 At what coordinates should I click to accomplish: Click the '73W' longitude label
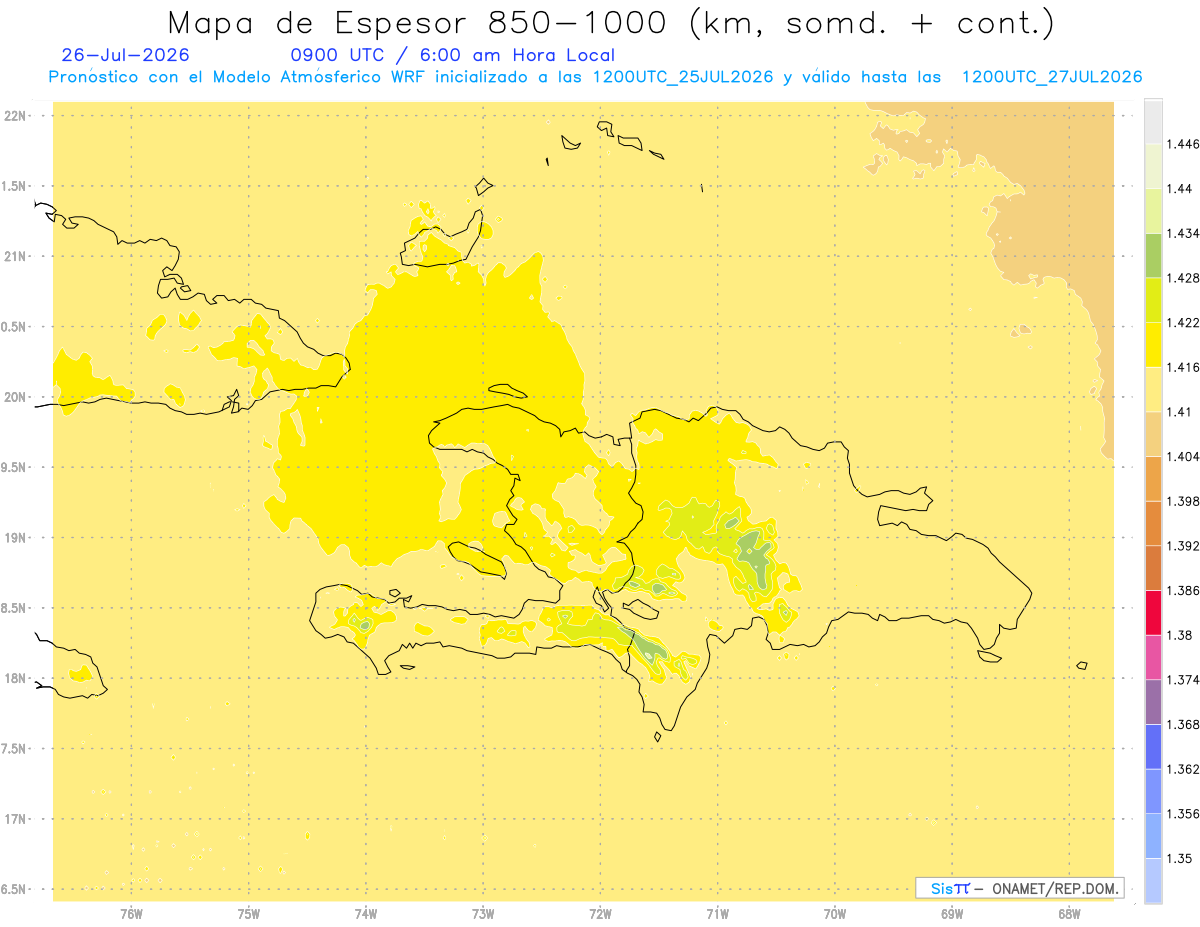(x=483, y=913)
